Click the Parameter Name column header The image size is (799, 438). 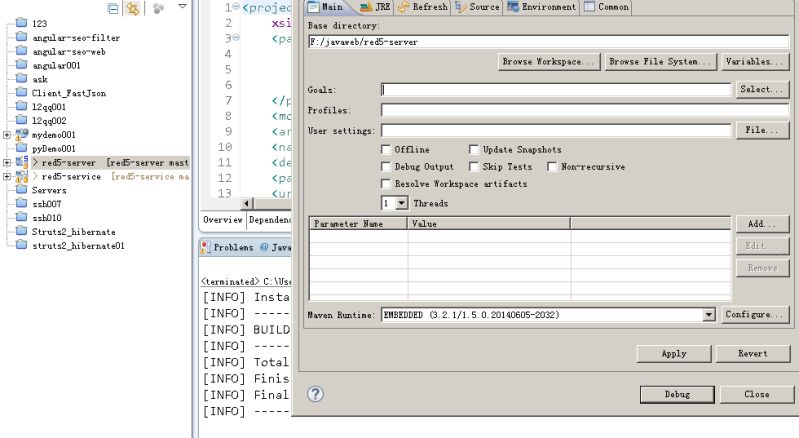(x=358, y=223)
